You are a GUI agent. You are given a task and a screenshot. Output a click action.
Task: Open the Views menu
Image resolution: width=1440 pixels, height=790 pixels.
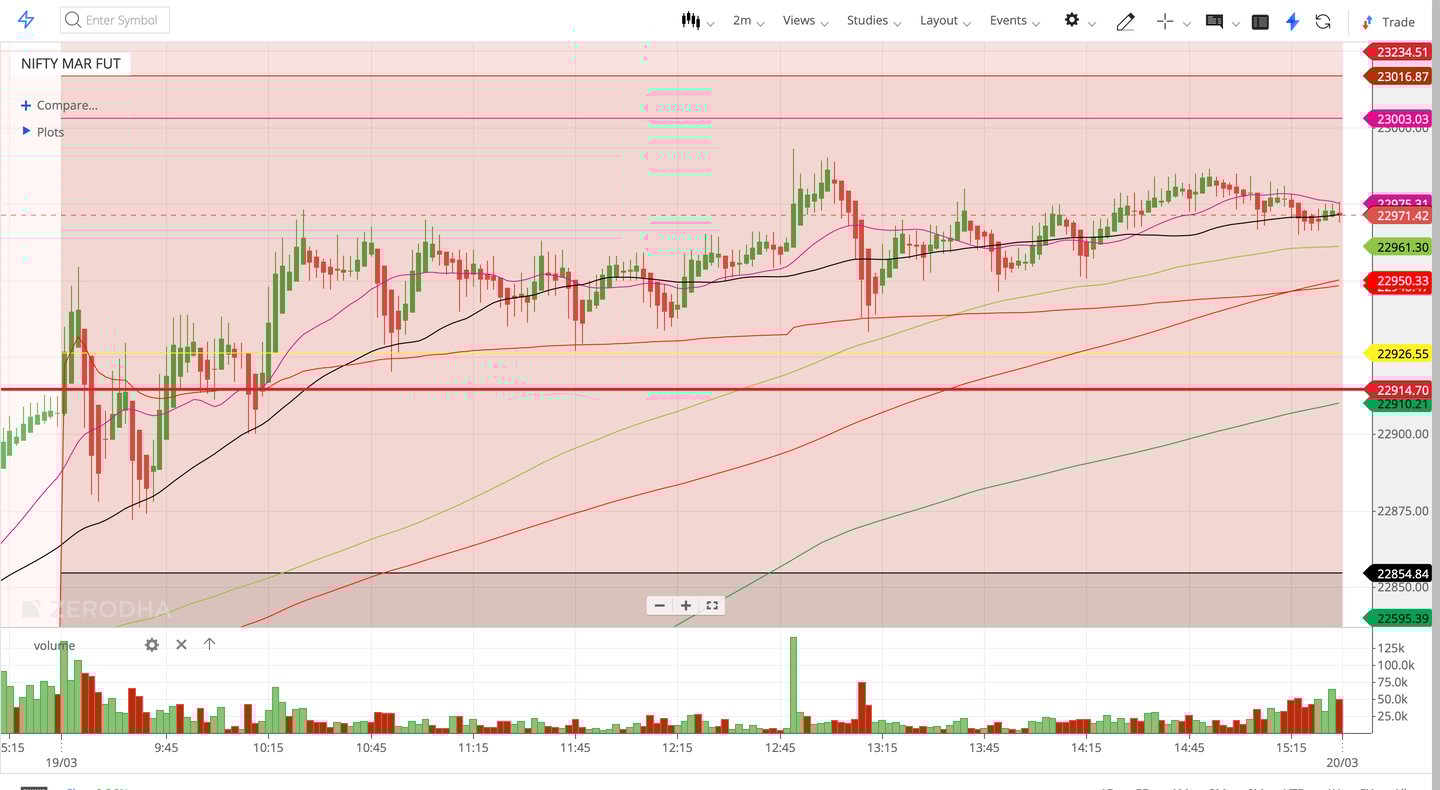(805, 21)
